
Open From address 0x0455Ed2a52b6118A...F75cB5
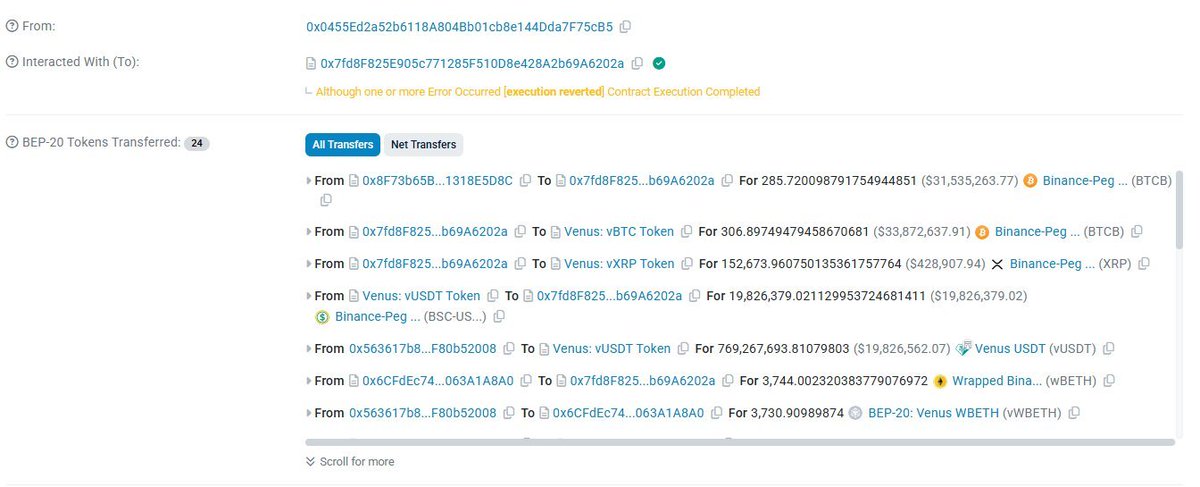[x=459, y=27]
